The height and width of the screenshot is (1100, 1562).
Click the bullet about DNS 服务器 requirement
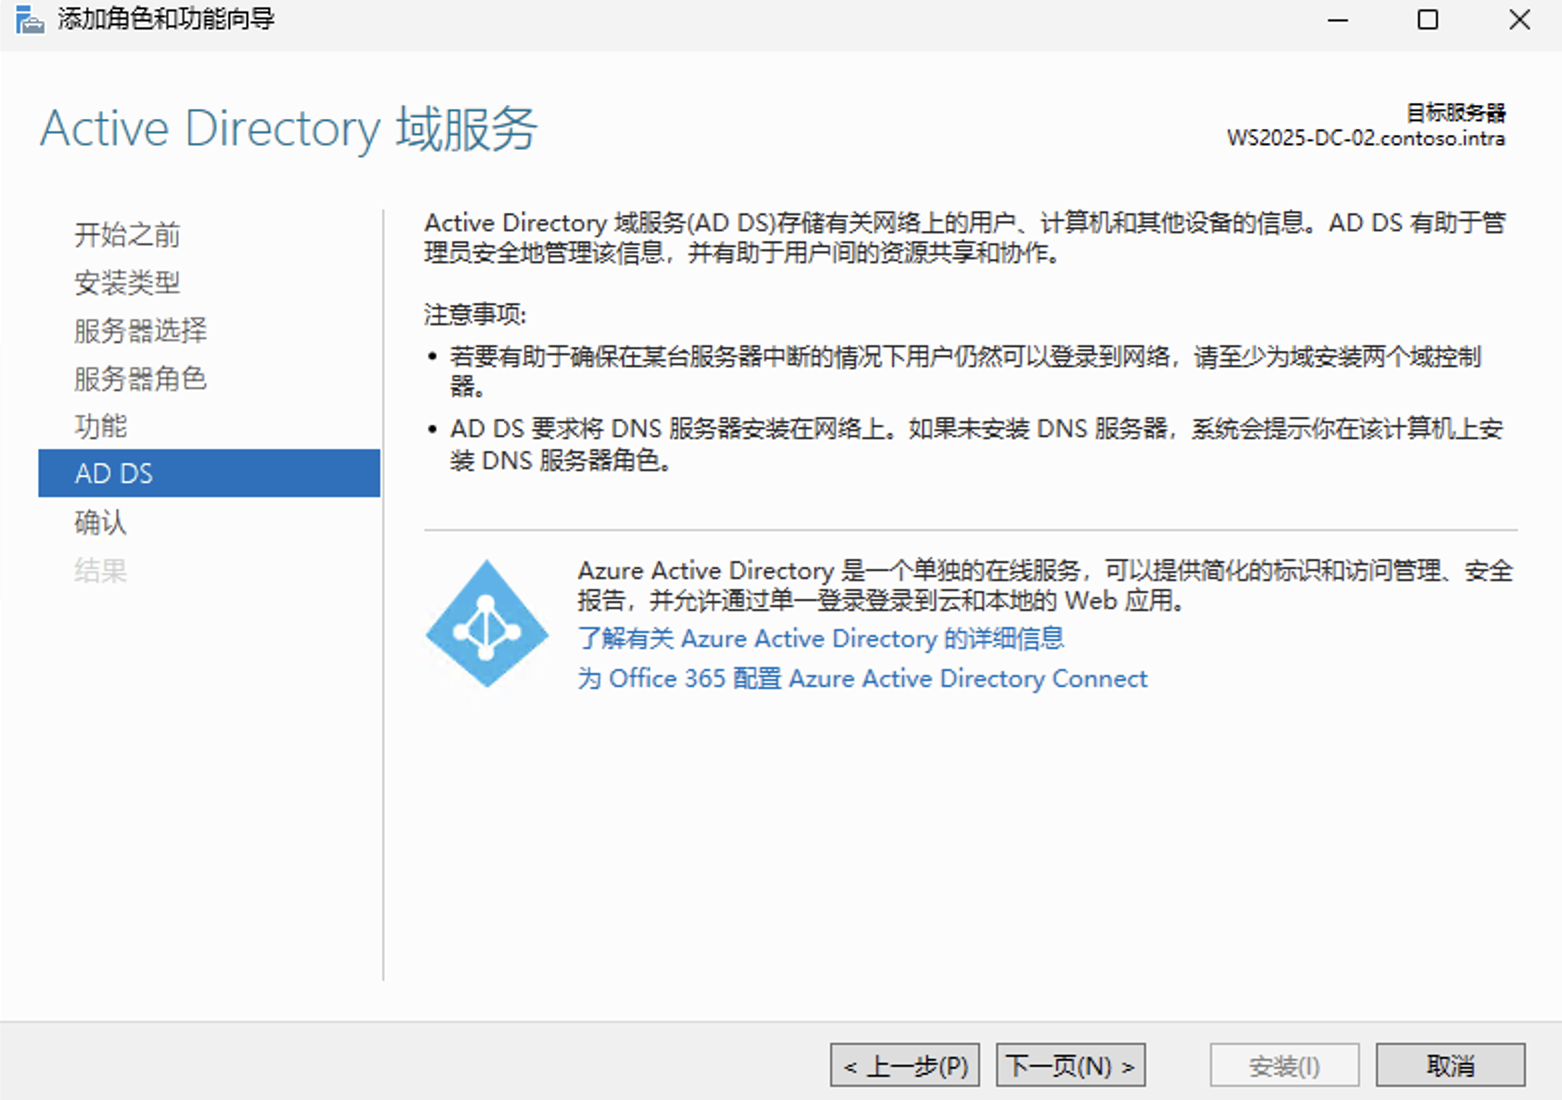[976, 444]
